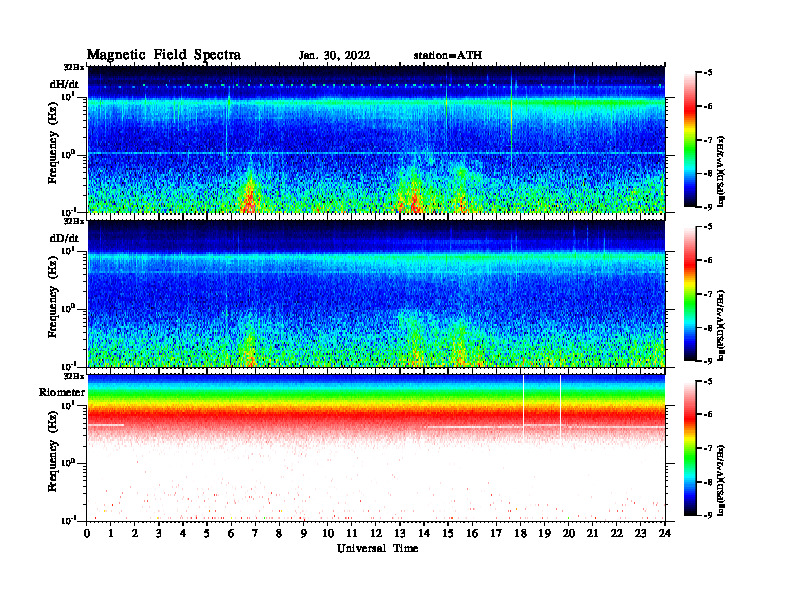Click the "32Hz" label atop the dH/dt panel

(74, 67)
